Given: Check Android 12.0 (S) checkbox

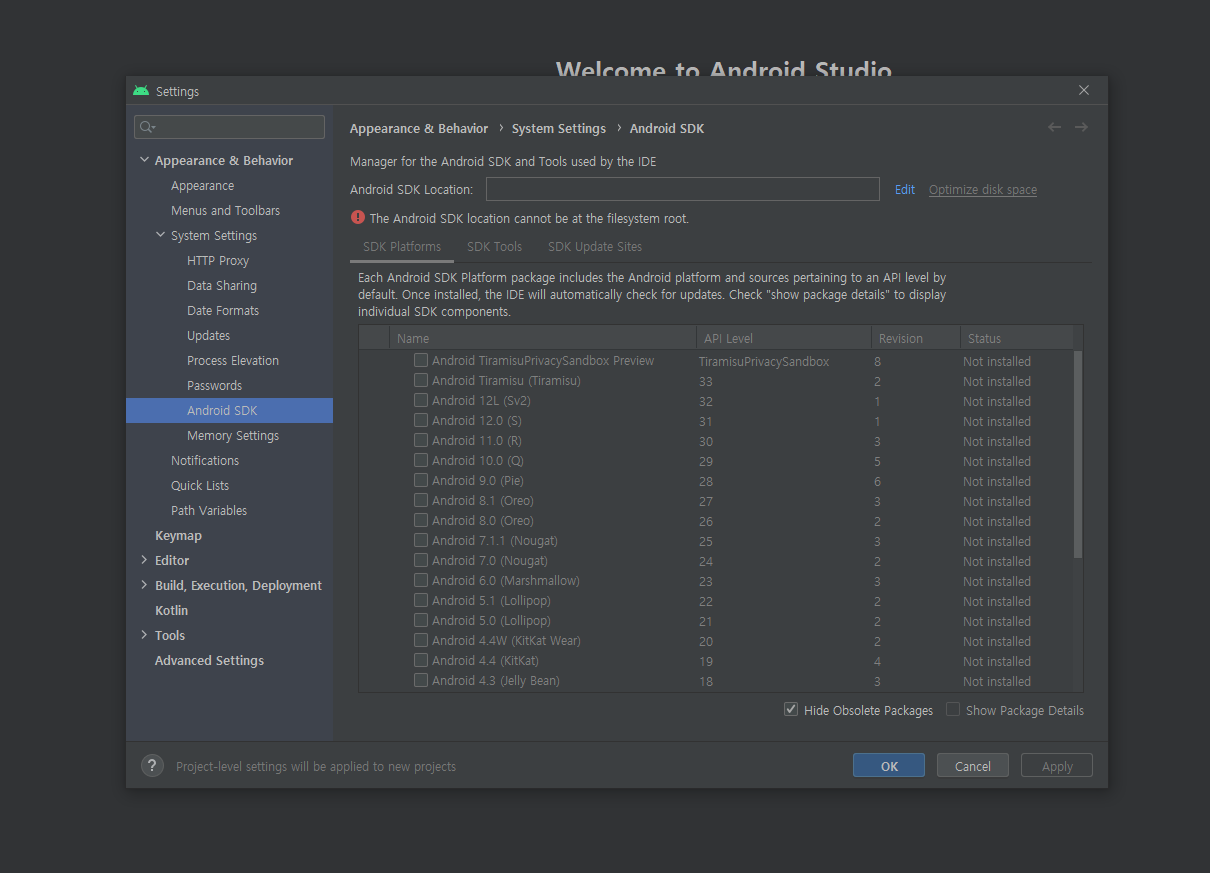Looking at the screenshot, I should [x=421, y=420].
